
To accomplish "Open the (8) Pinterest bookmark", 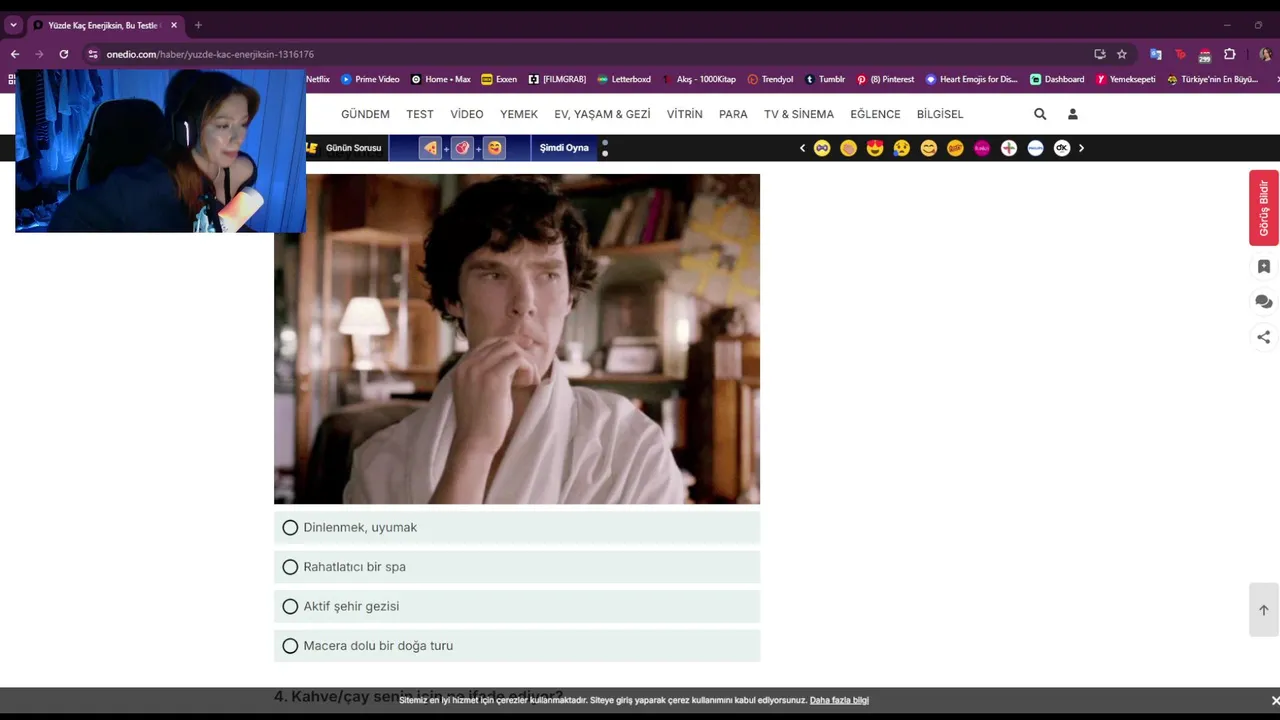I will 885,79.
